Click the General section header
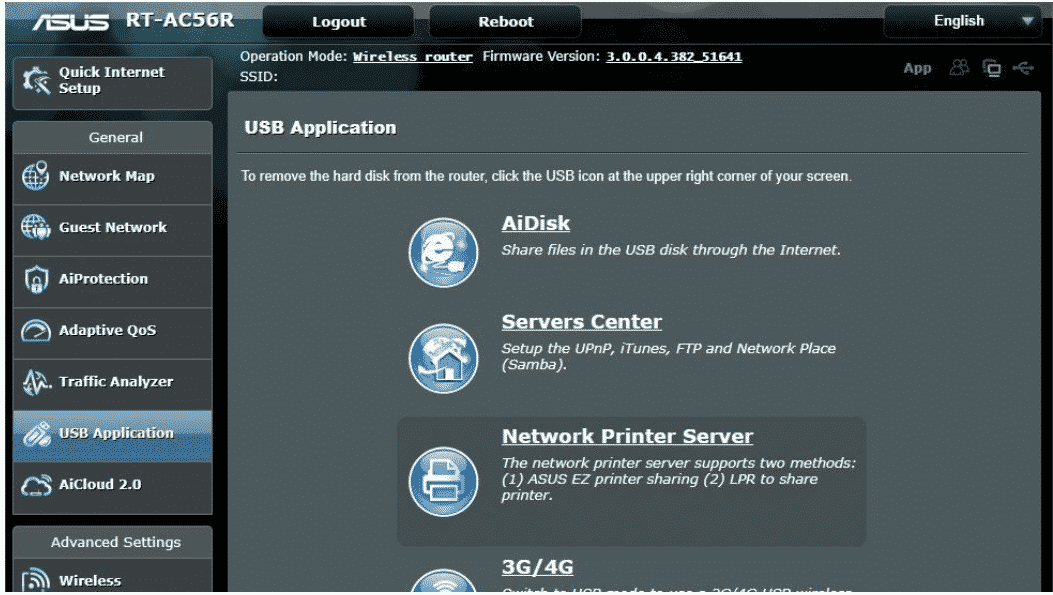The width and height of the screenshot is (1053, 595). [116, 138]
